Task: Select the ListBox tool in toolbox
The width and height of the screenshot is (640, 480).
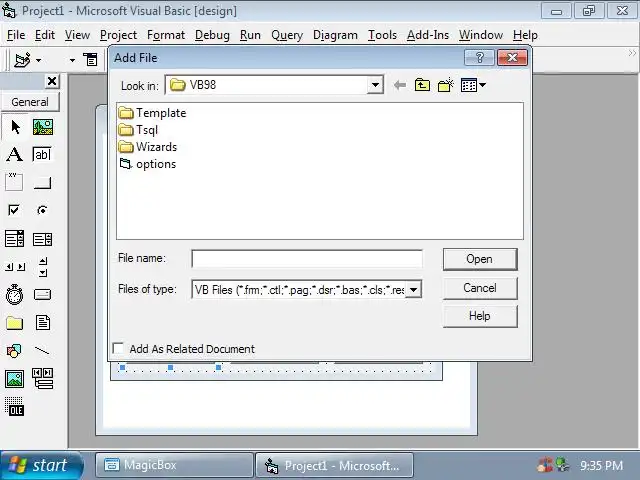Action: 42,239
